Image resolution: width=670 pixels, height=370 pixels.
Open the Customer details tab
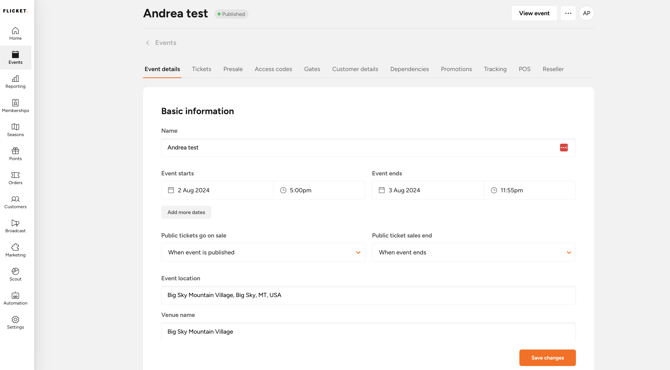tap(355, 69)
